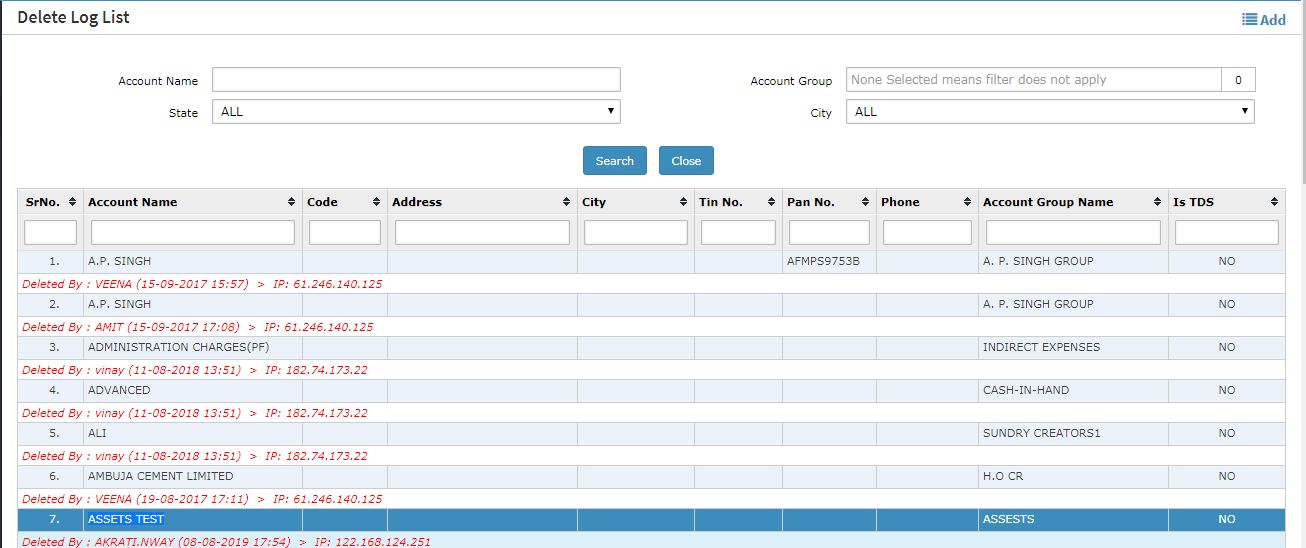Sort by Address column arrows
Image resolution: width=1306 pixels, height=548 pixels.
566,202
